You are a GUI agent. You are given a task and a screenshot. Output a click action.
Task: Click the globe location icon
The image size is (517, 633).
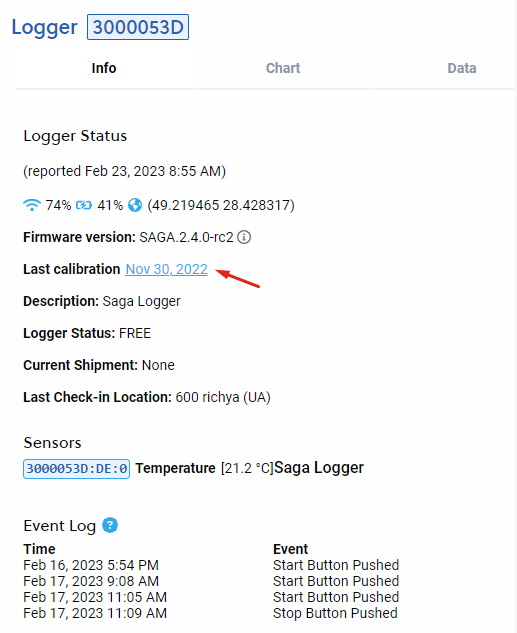(x=135, y=205)
